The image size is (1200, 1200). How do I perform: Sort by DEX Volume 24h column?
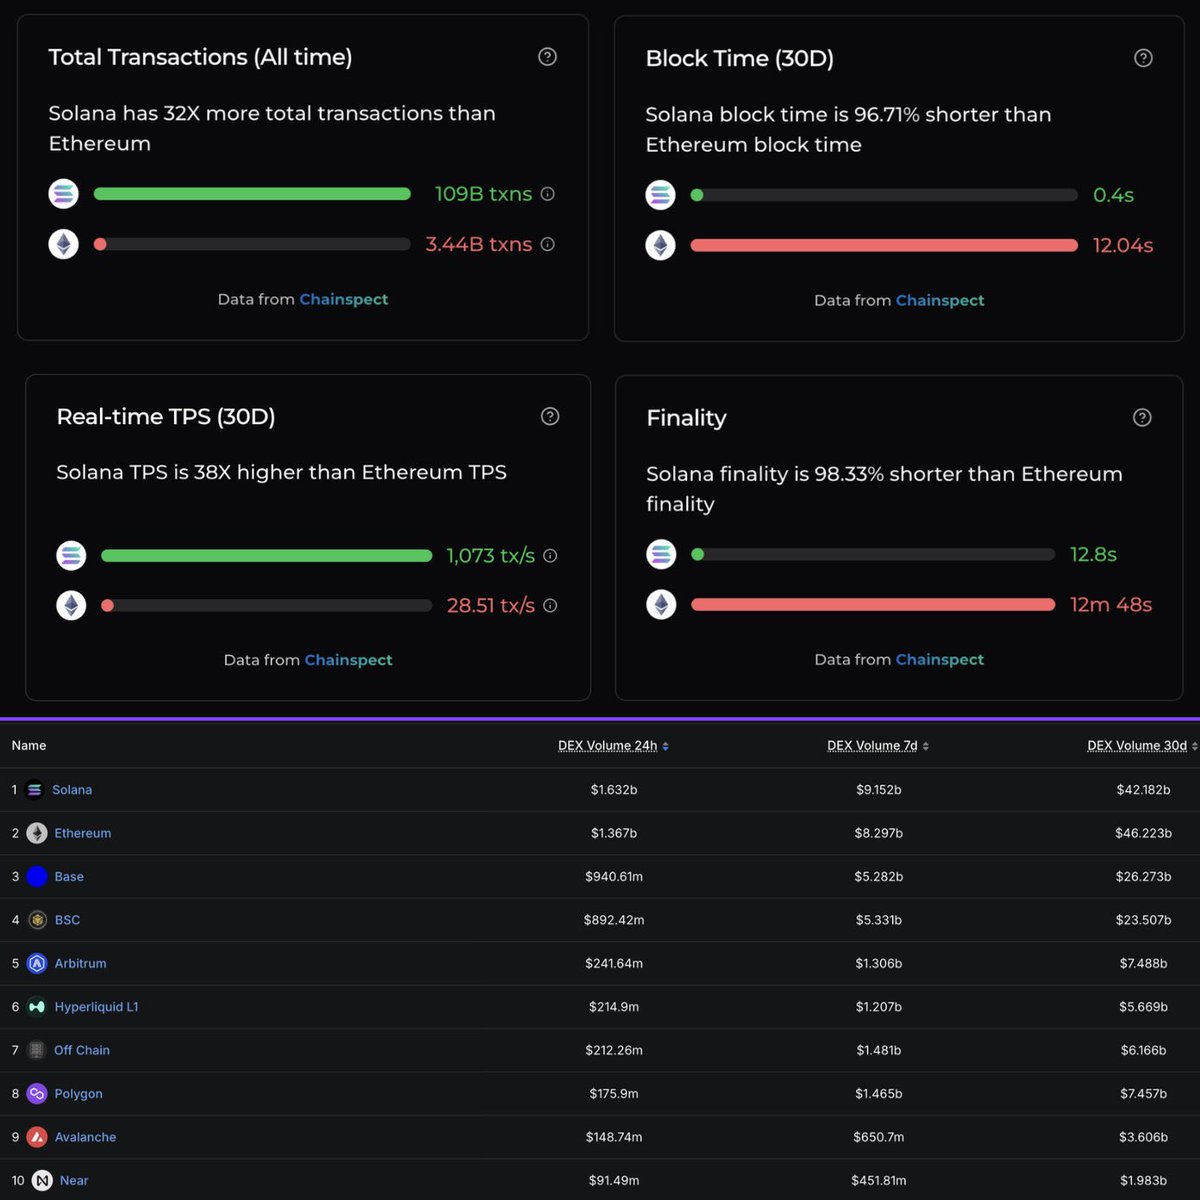[613, 746]
